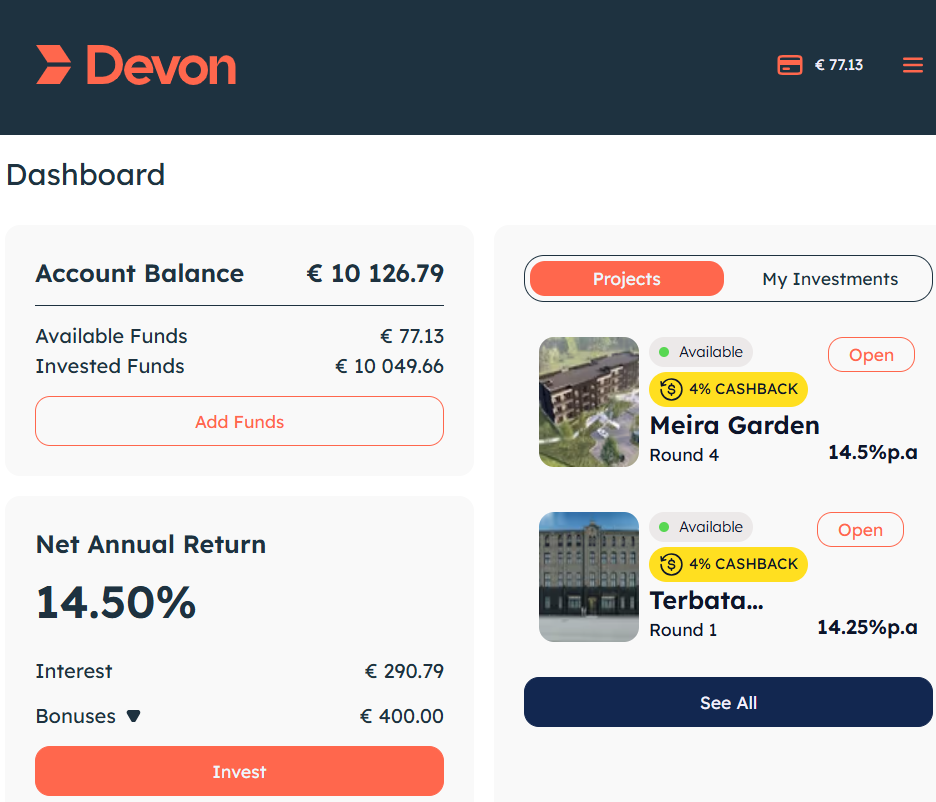Screen dimensions: 936x802
Task: Switch to the My Investments tab
Action: click(830, 279)
